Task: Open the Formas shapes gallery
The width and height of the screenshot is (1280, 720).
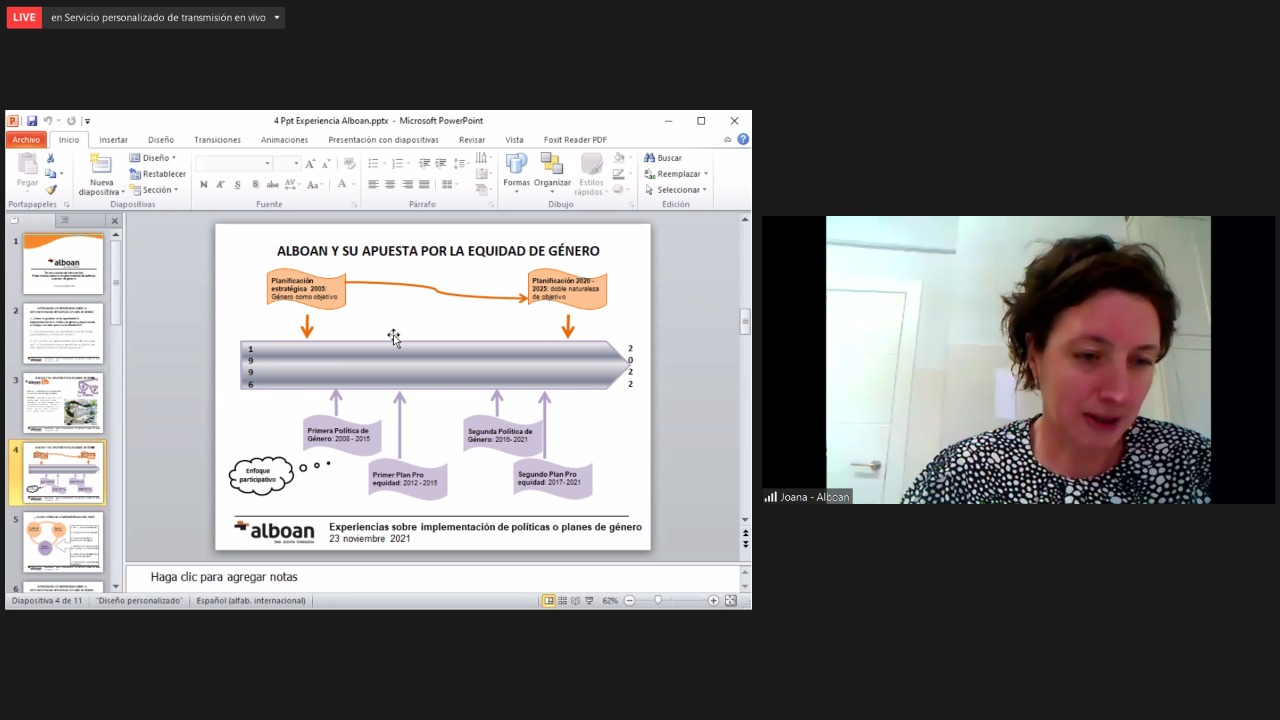Action: point(516,164)
